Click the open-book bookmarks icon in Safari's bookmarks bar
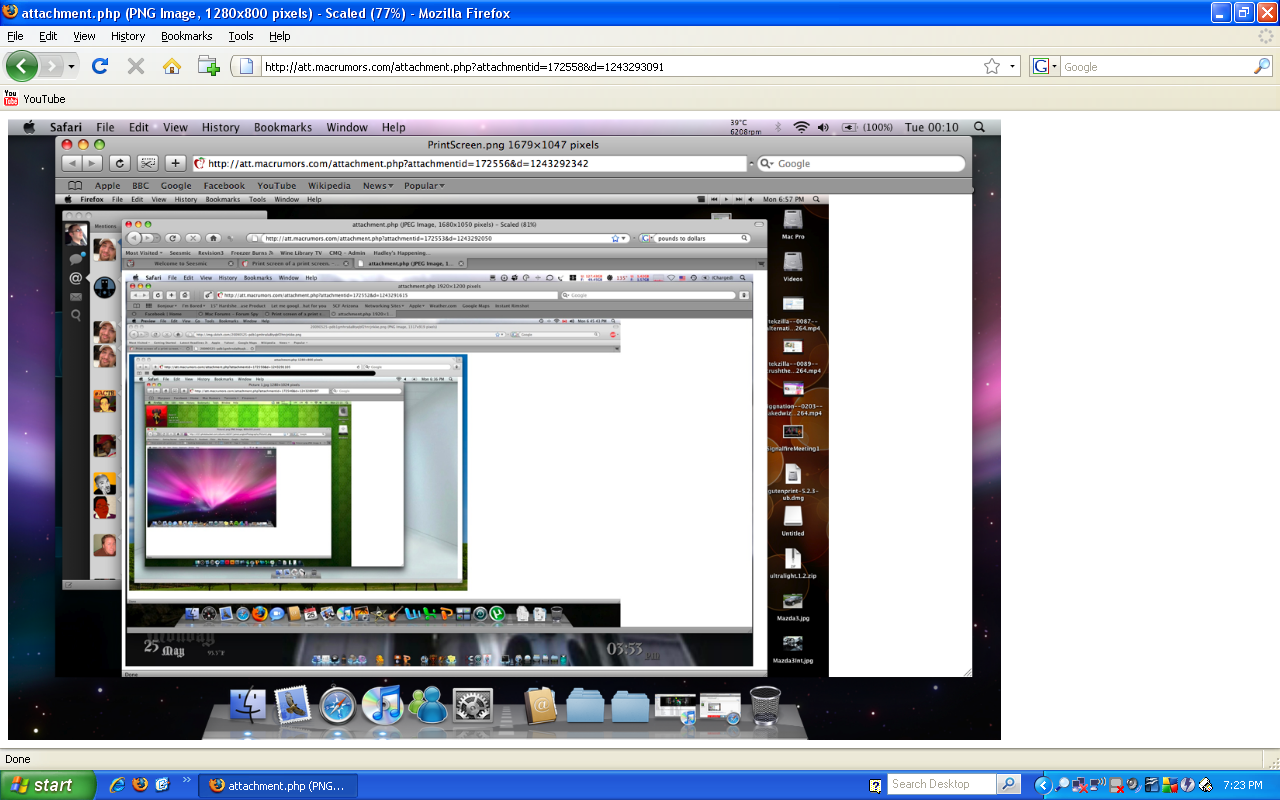The image size is (1280, 800). tap(75, 185)
